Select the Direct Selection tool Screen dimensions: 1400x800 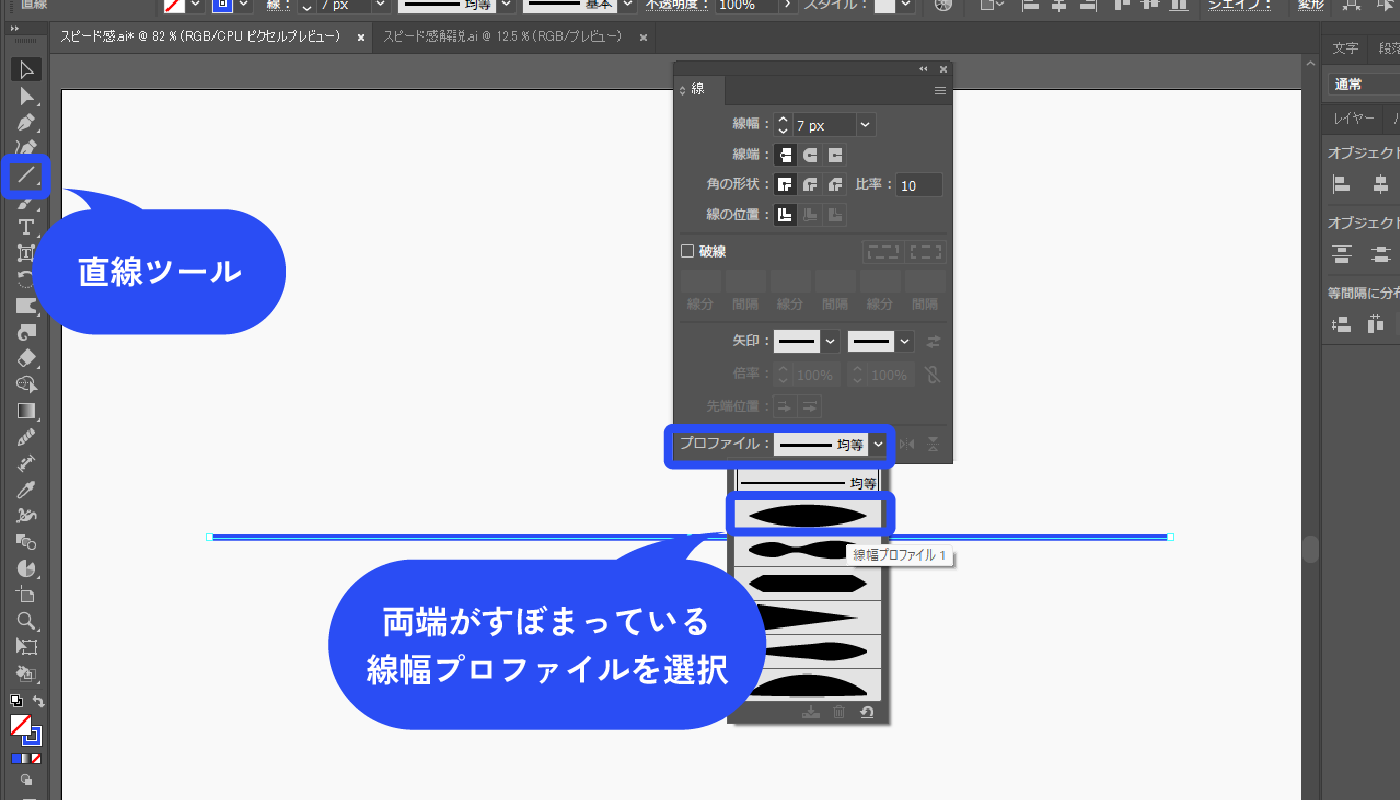[26, 96]
